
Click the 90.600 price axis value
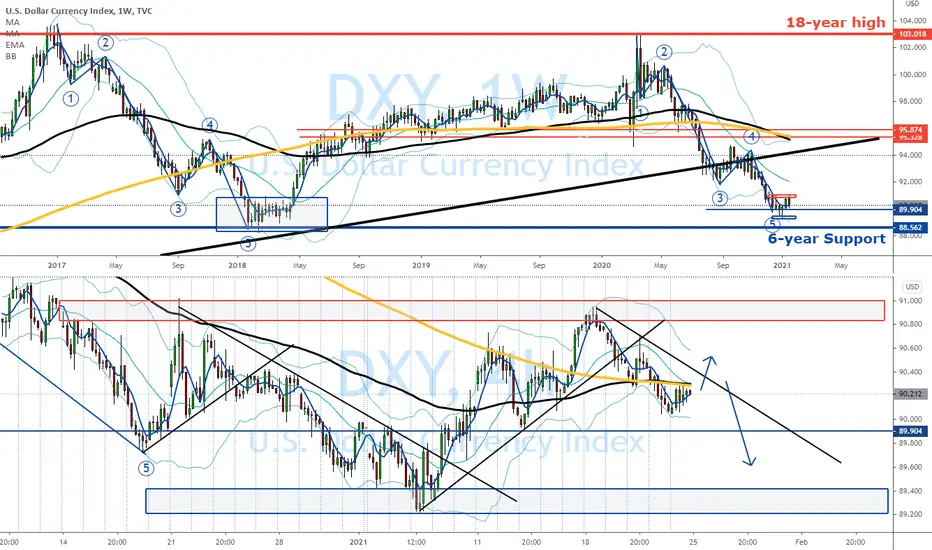pyautogui.click(x=912, y=348)
